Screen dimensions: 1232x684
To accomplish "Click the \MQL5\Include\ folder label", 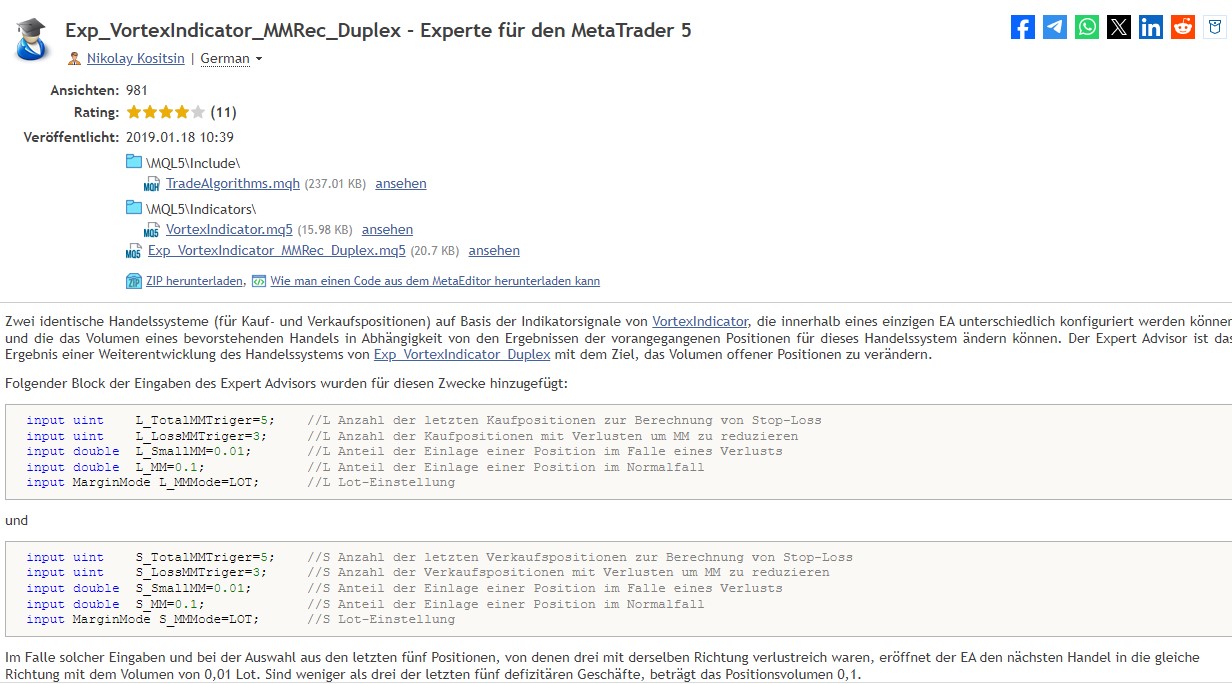I will pos(193,162).
